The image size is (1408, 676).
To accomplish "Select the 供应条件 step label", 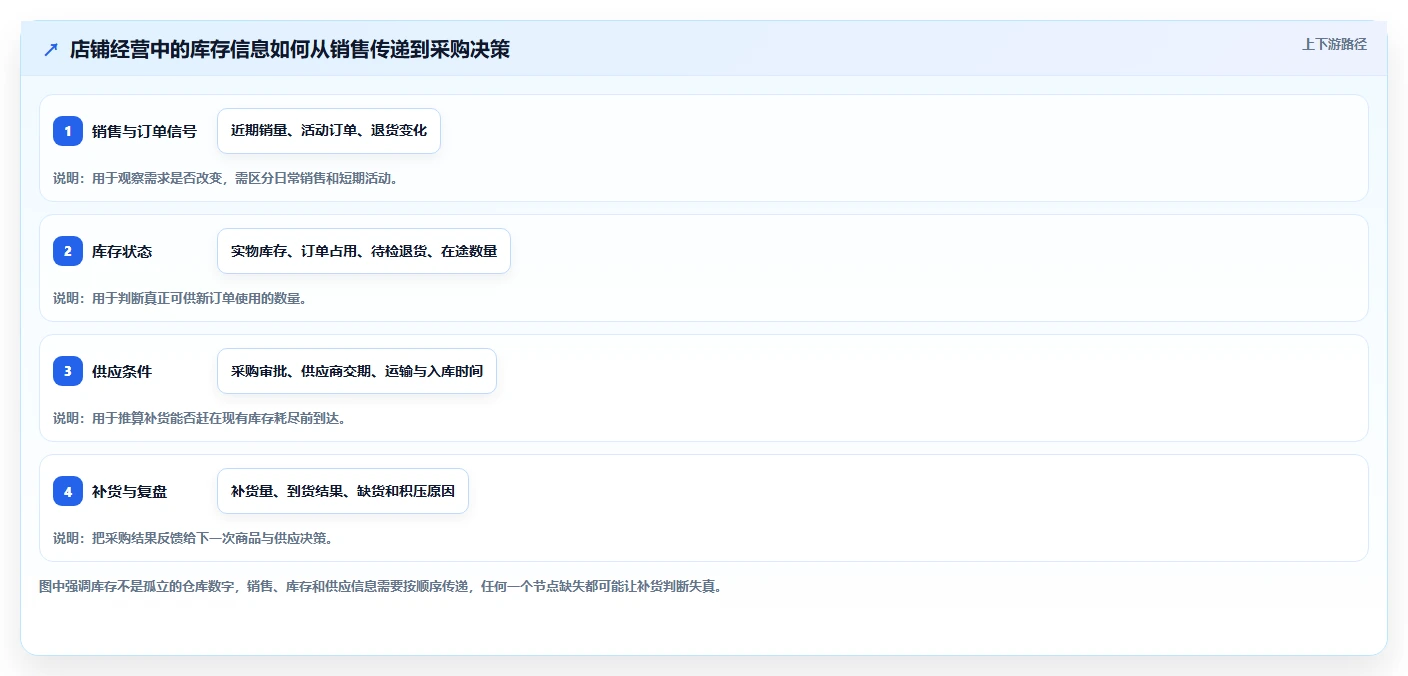I will (x=122, y=371).
